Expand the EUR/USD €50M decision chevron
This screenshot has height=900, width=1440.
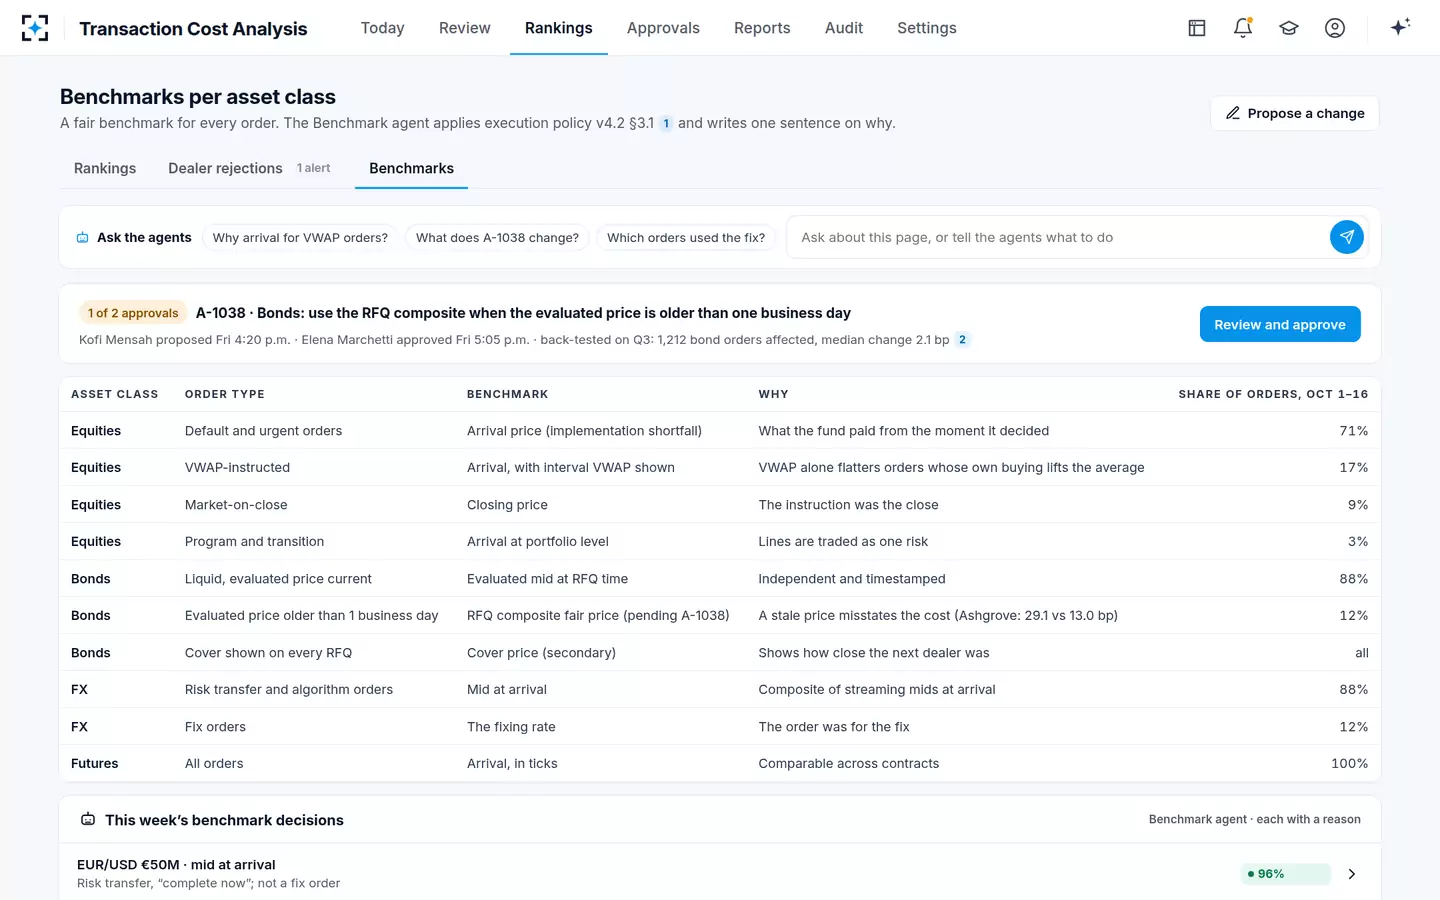point(1352,874)
